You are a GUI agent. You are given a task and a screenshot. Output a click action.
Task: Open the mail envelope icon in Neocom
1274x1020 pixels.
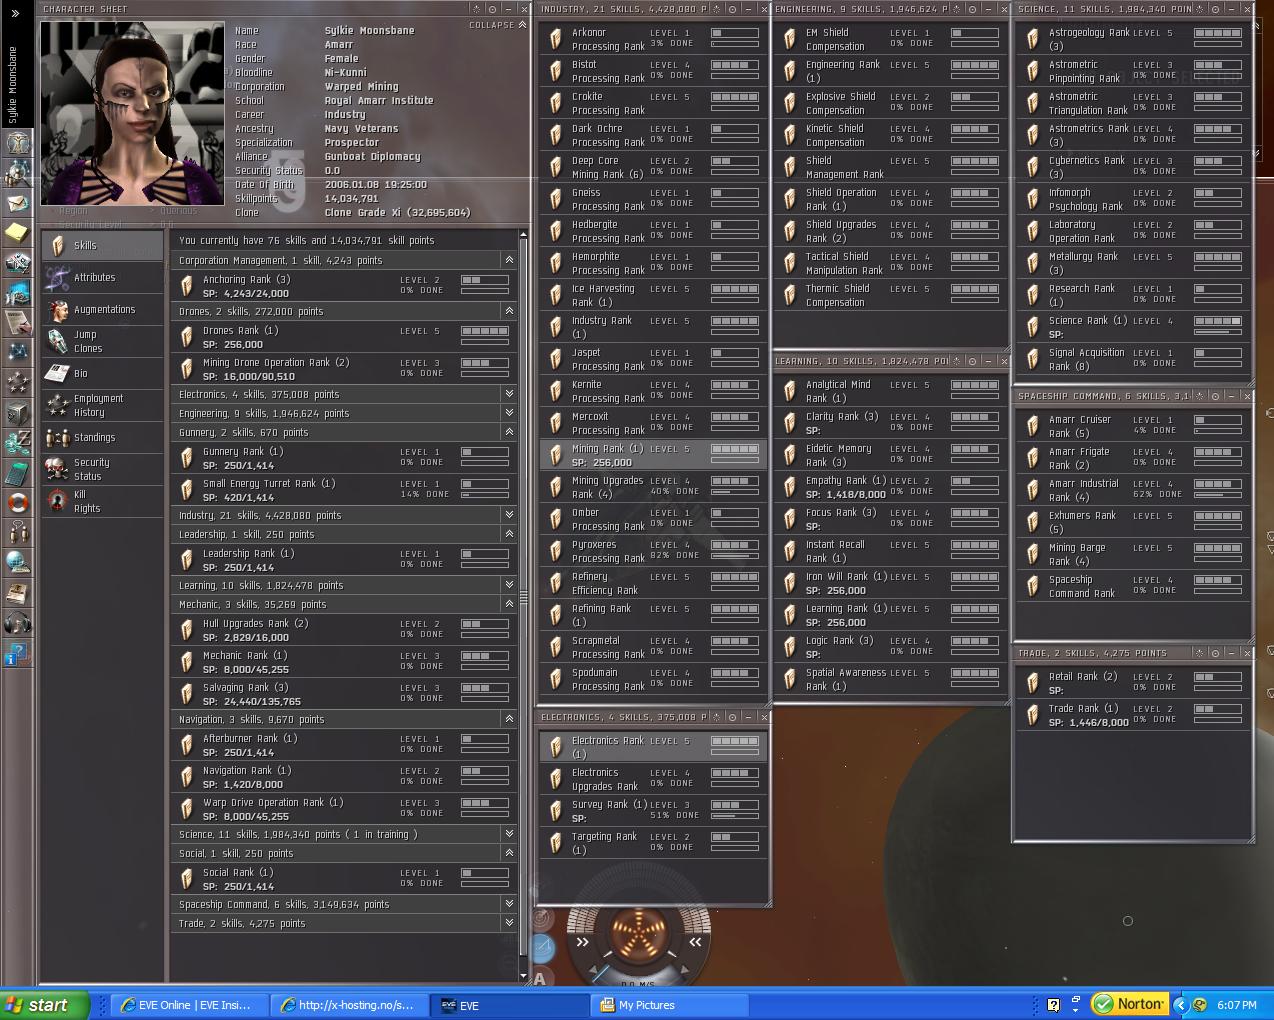pyautogui.click(x=17, y=203)
